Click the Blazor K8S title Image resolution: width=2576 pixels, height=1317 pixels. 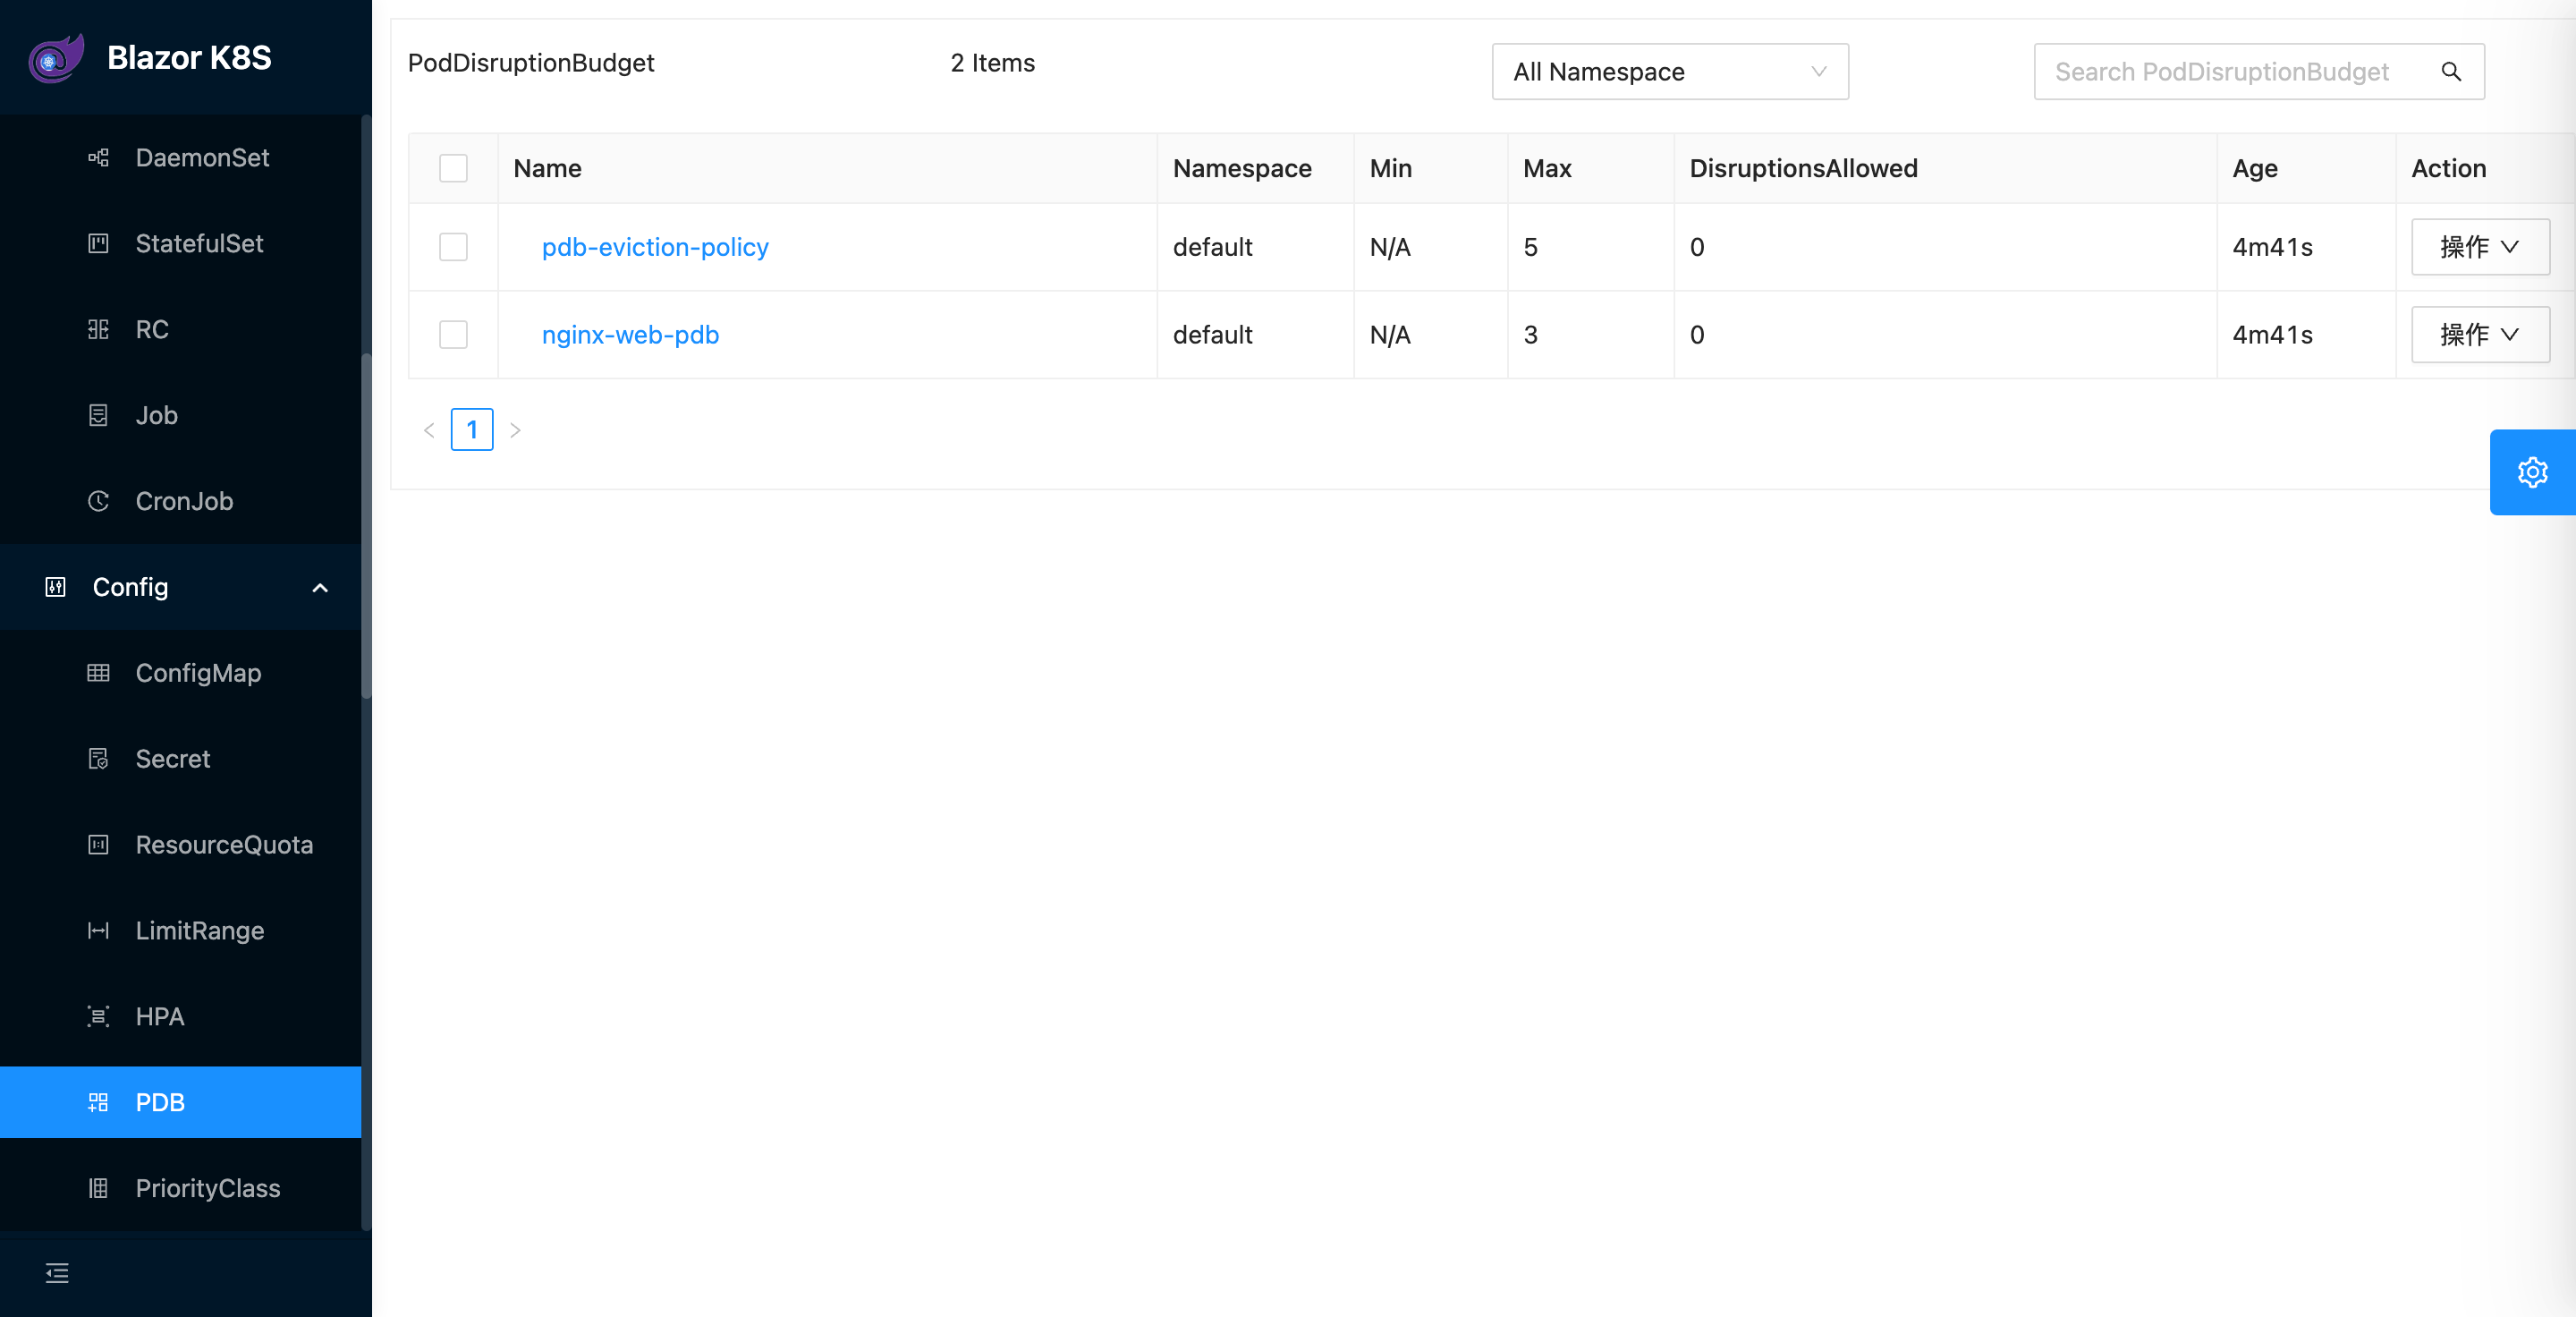189,58
